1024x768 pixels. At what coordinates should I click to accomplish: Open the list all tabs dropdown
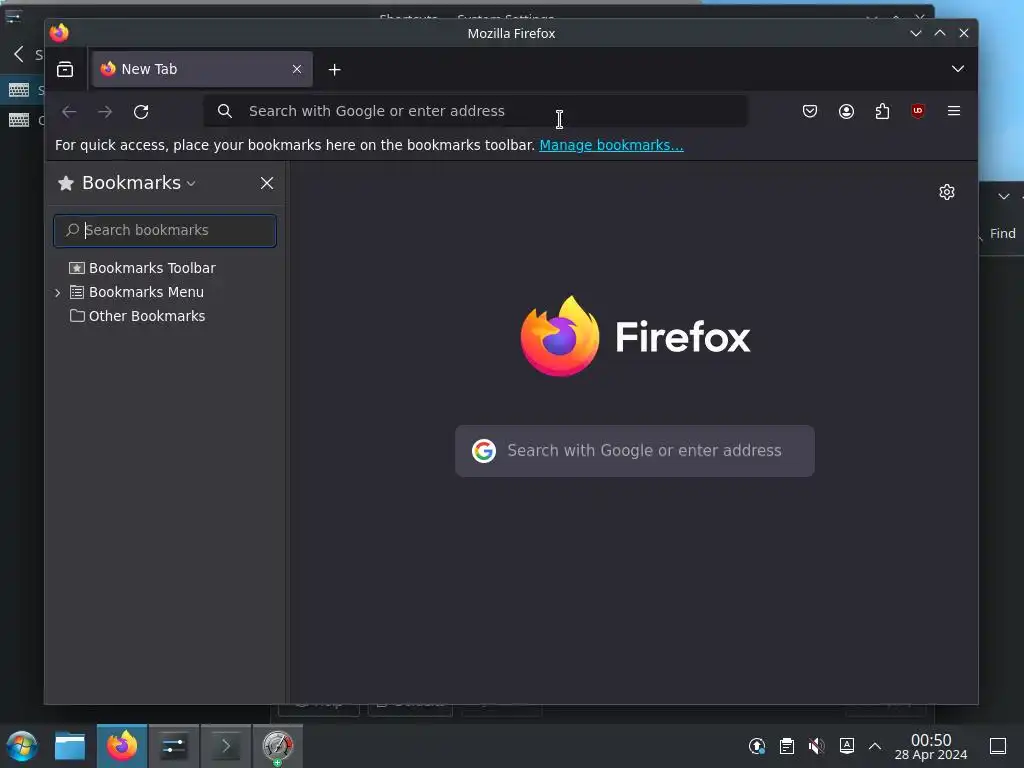coord(957,69)
